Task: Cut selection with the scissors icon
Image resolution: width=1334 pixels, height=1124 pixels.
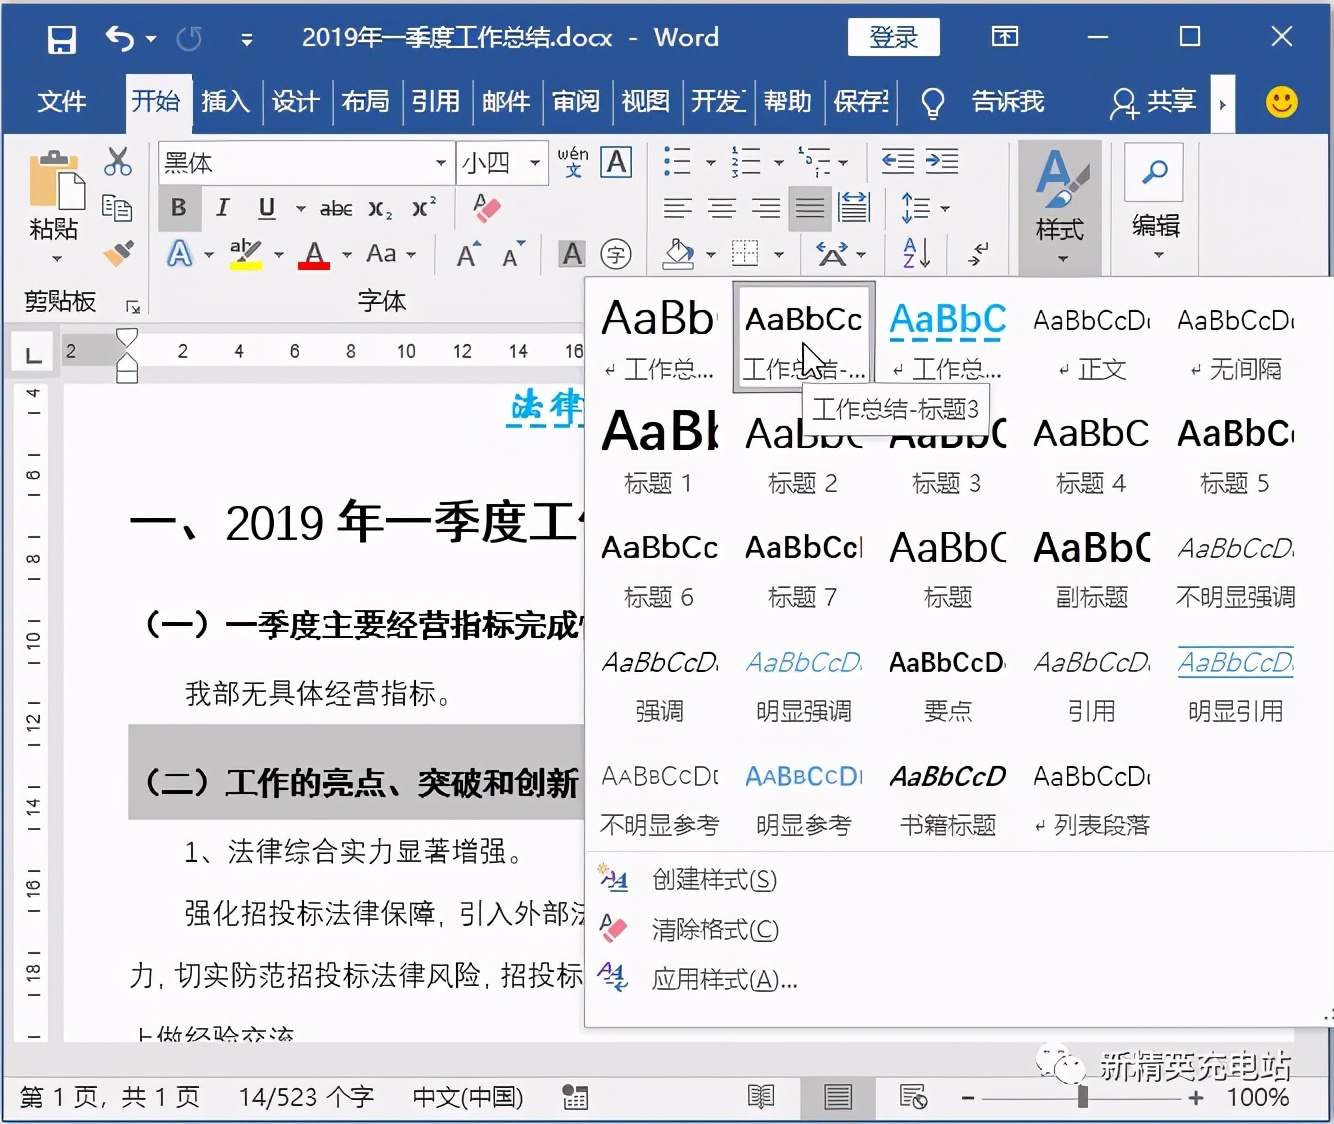Action: 118,162
